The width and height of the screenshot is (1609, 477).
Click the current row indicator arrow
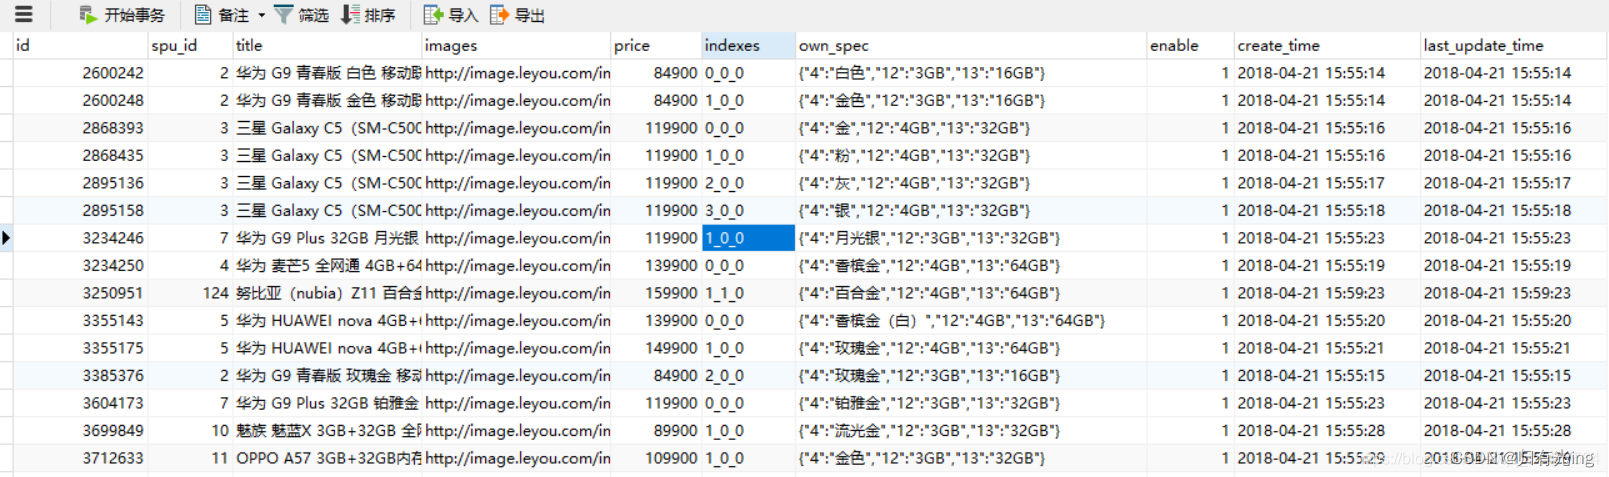[x=6, y=238]
